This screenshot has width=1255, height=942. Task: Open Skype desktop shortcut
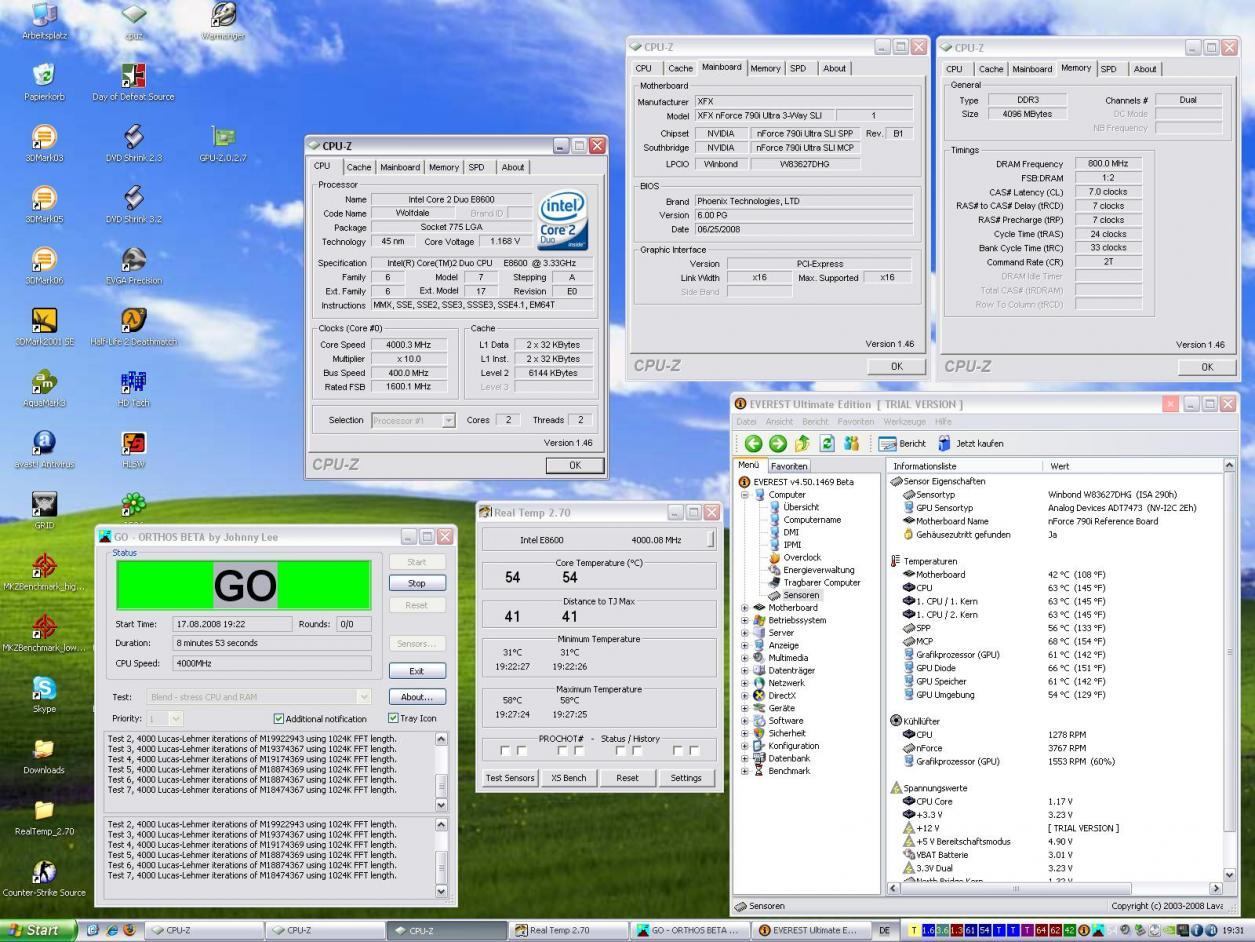(44, 694)
